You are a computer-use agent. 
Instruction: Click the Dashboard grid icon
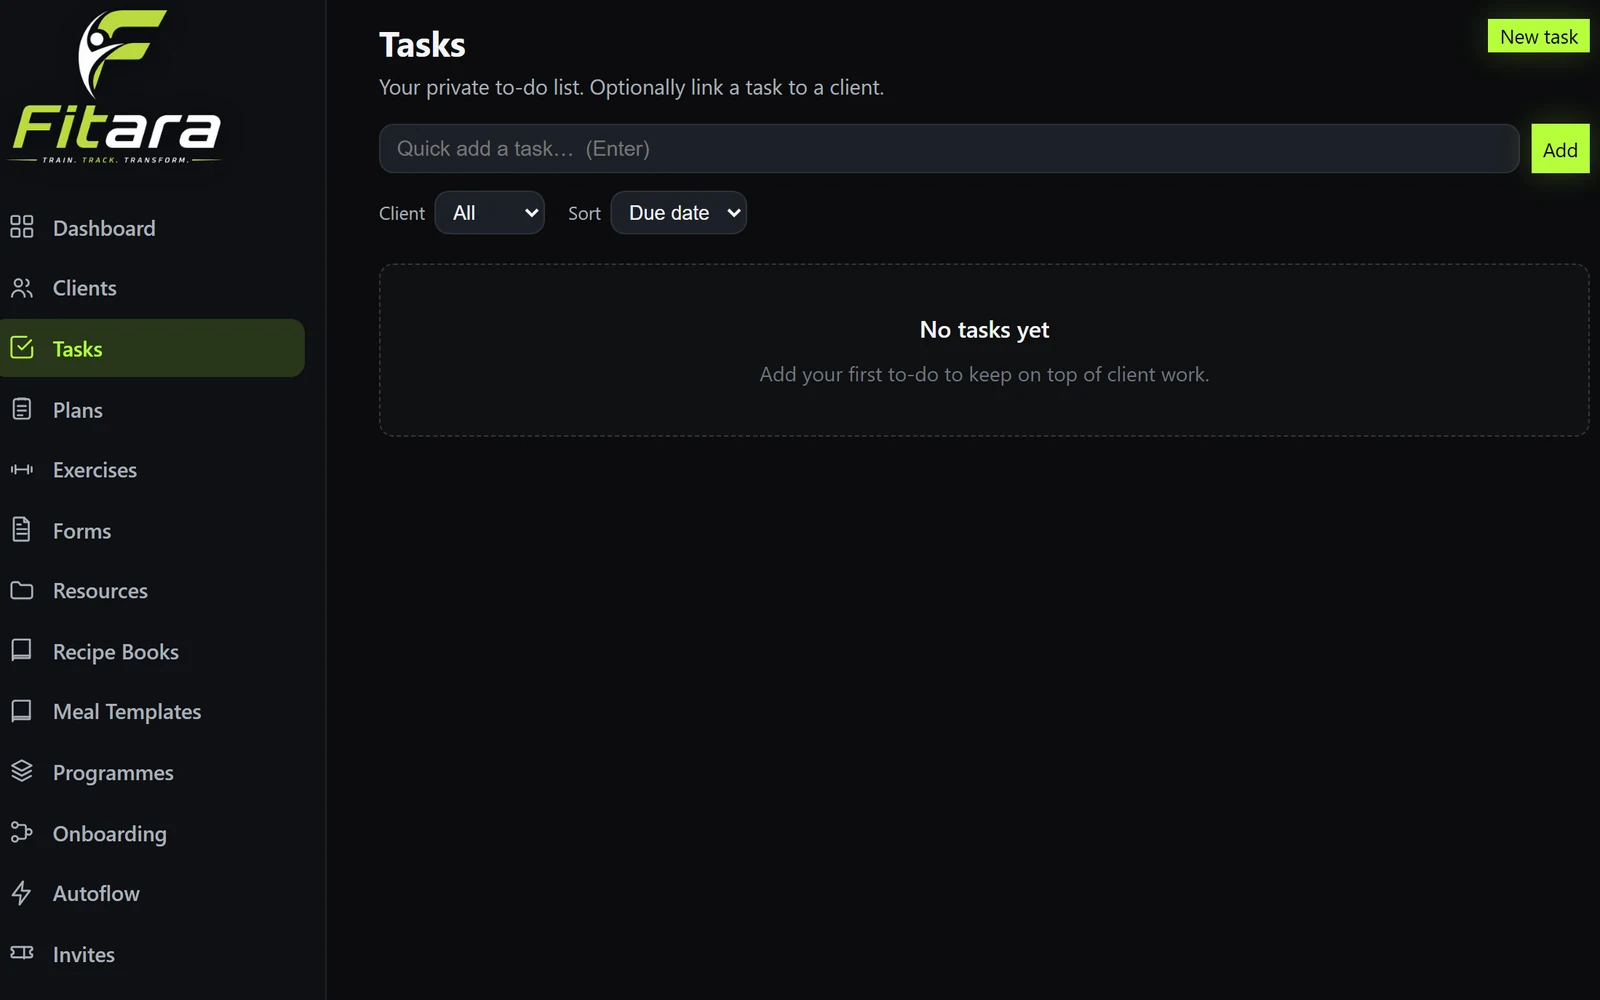pos(22,227)
